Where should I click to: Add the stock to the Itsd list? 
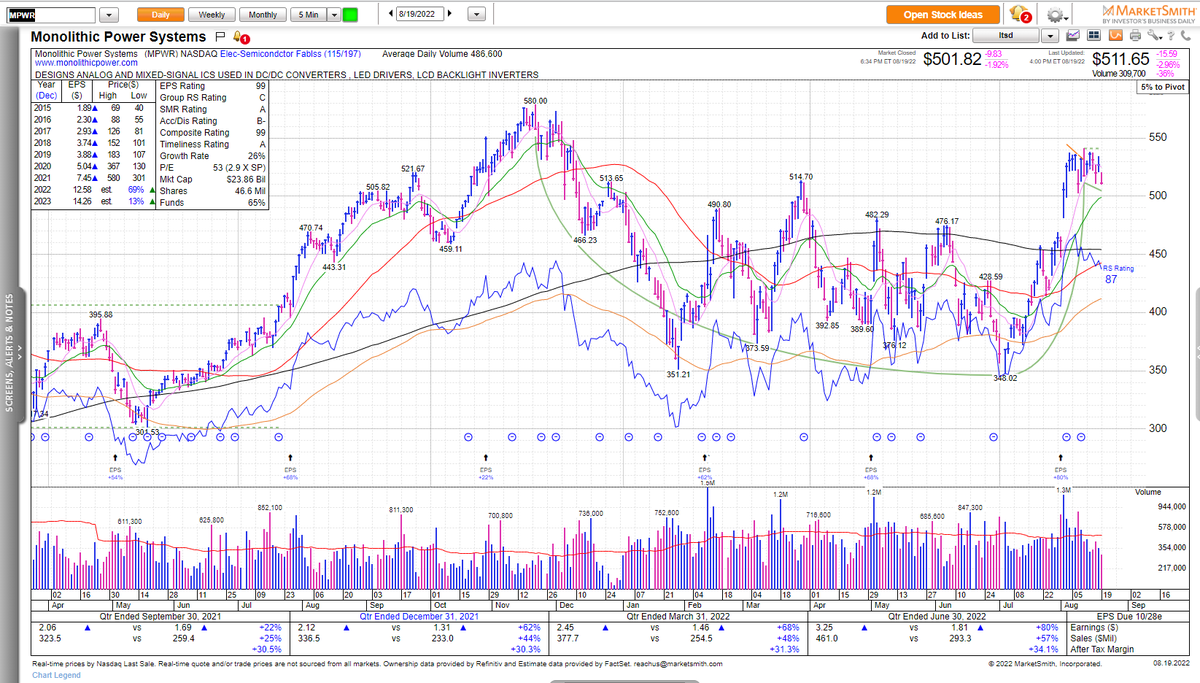point(1005,35)
